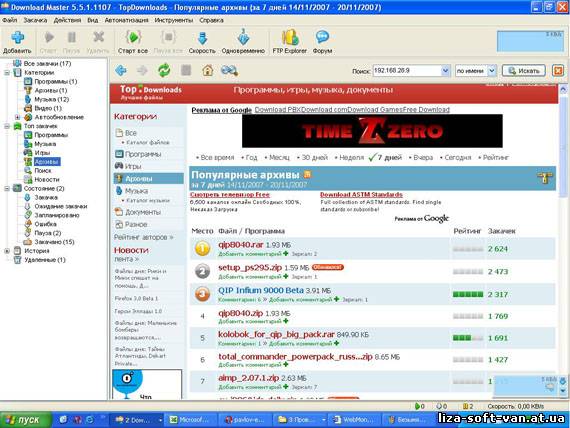The height and width of the screenshot is (428, 570).
Task: Expand the Автообновление tree node
Action: [x=17, y=117]
